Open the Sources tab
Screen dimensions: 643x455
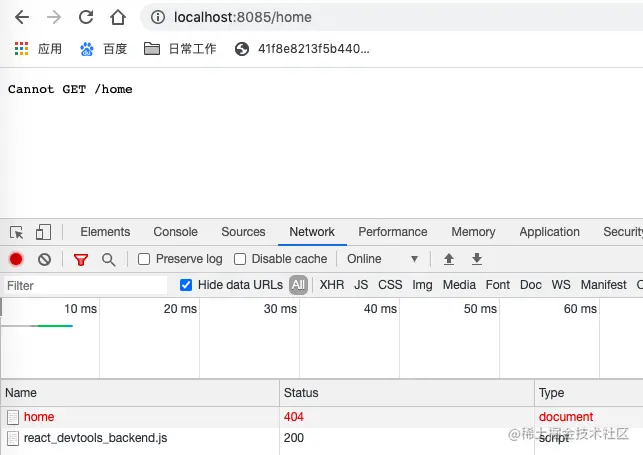tap(243, 232)
